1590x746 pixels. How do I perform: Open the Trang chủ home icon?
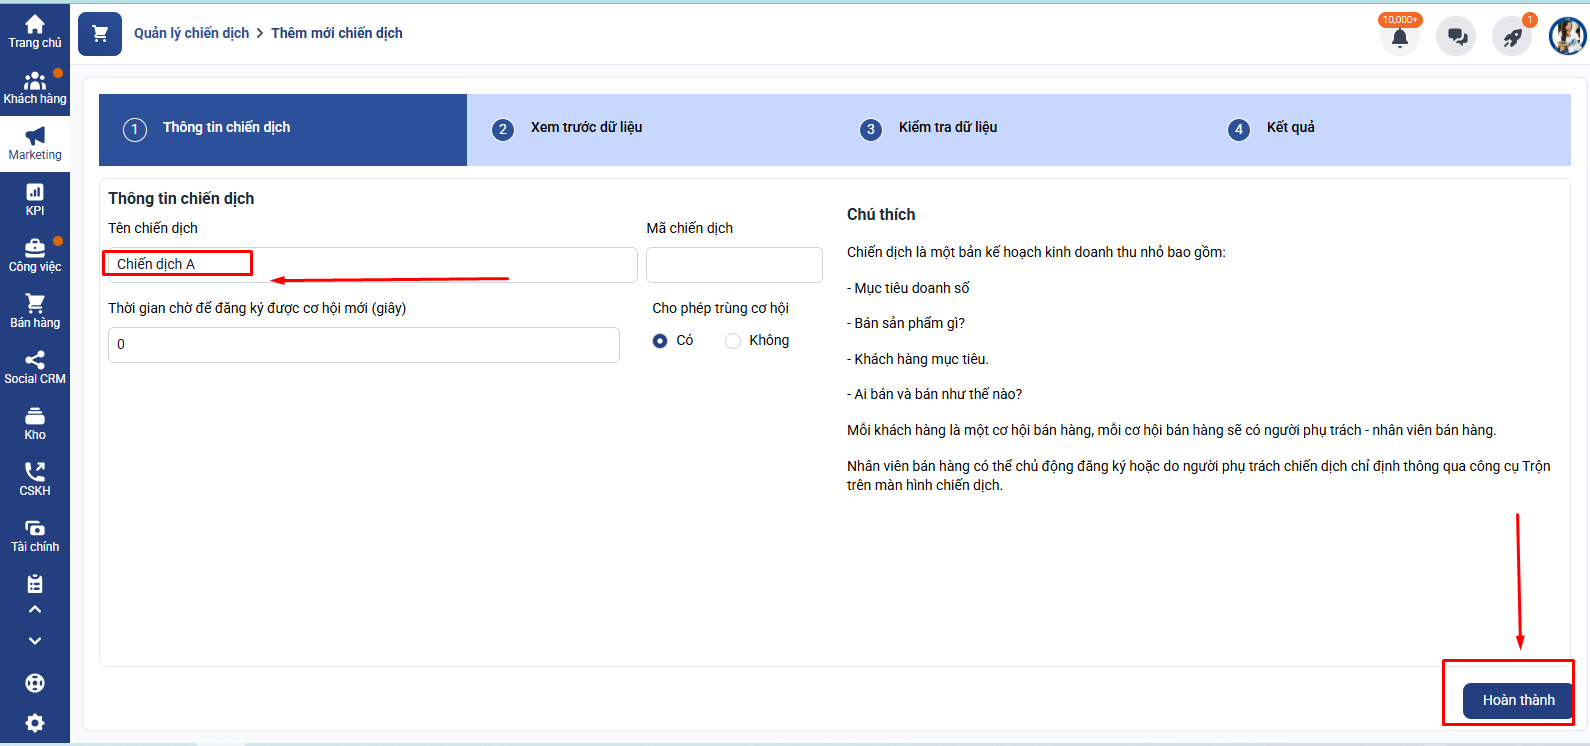coord(35,31)
